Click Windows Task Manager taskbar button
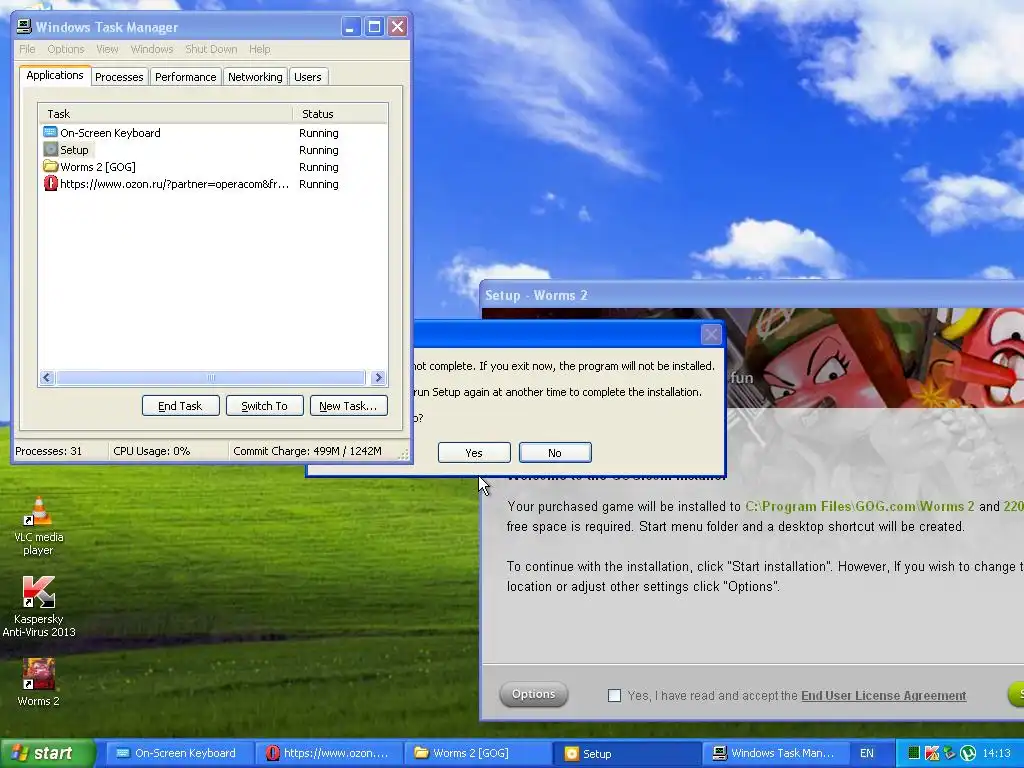The width and height of the screenshot is (1024, 768). [x=775, y=753]
